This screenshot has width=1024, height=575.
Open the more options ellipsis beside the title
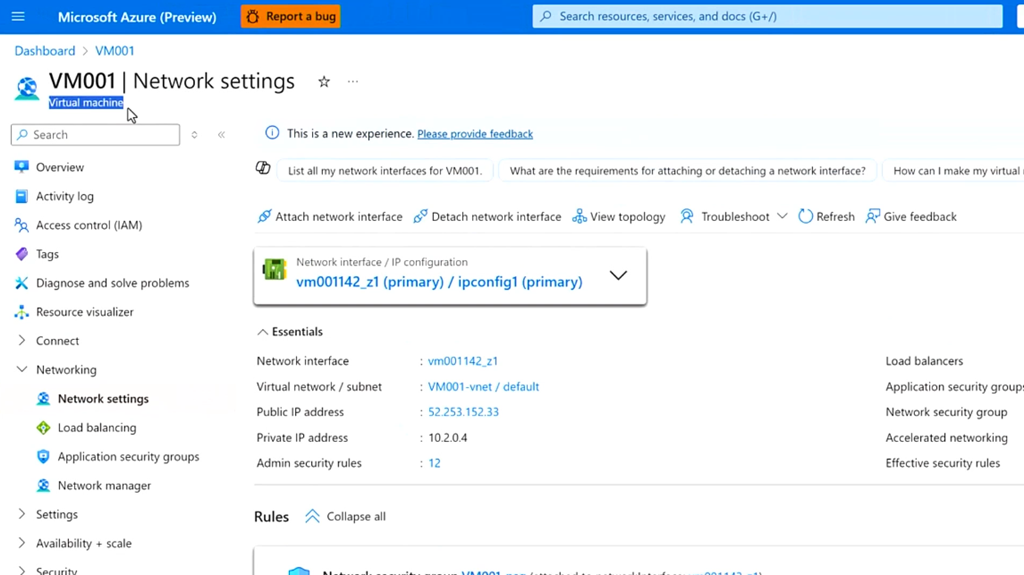pos(353,82)
